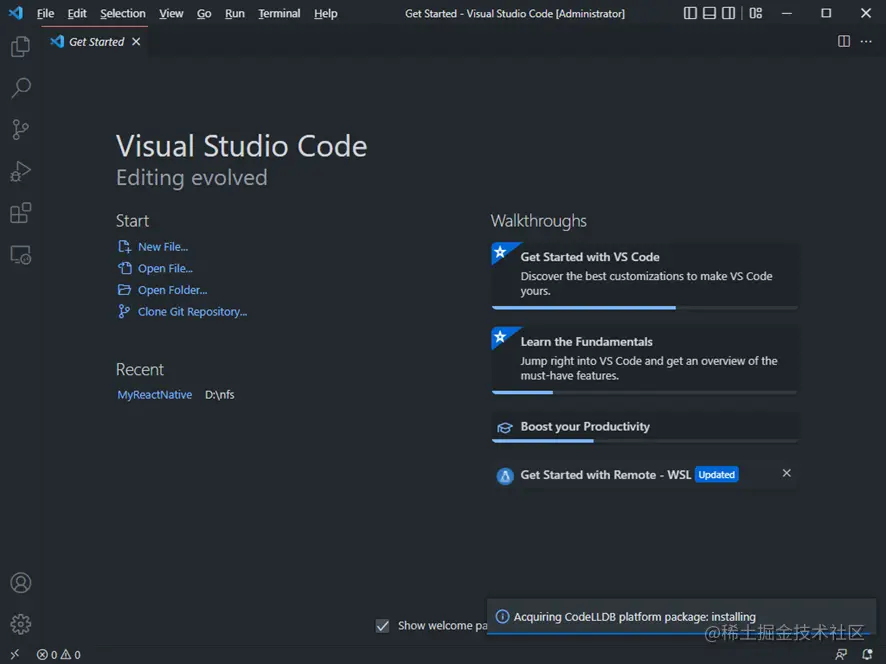Toggle the bottom panel layout button

coord(710,14)
